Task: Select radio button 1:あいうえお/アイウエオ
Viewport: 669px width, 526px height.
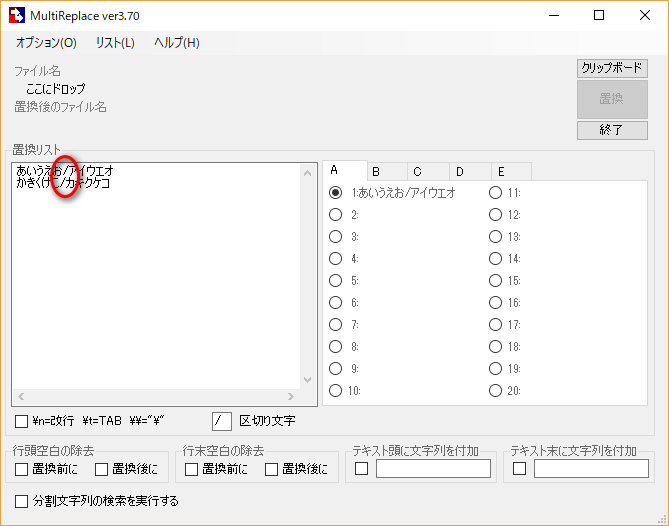Action: pos(336,193)
